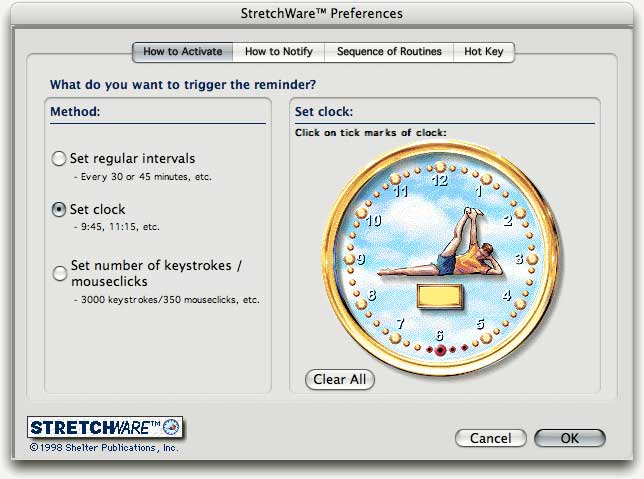The height and width of the screenshot is (479, 644).
Task: Click the clock tick mark at 5
Action: coord(486,338)
